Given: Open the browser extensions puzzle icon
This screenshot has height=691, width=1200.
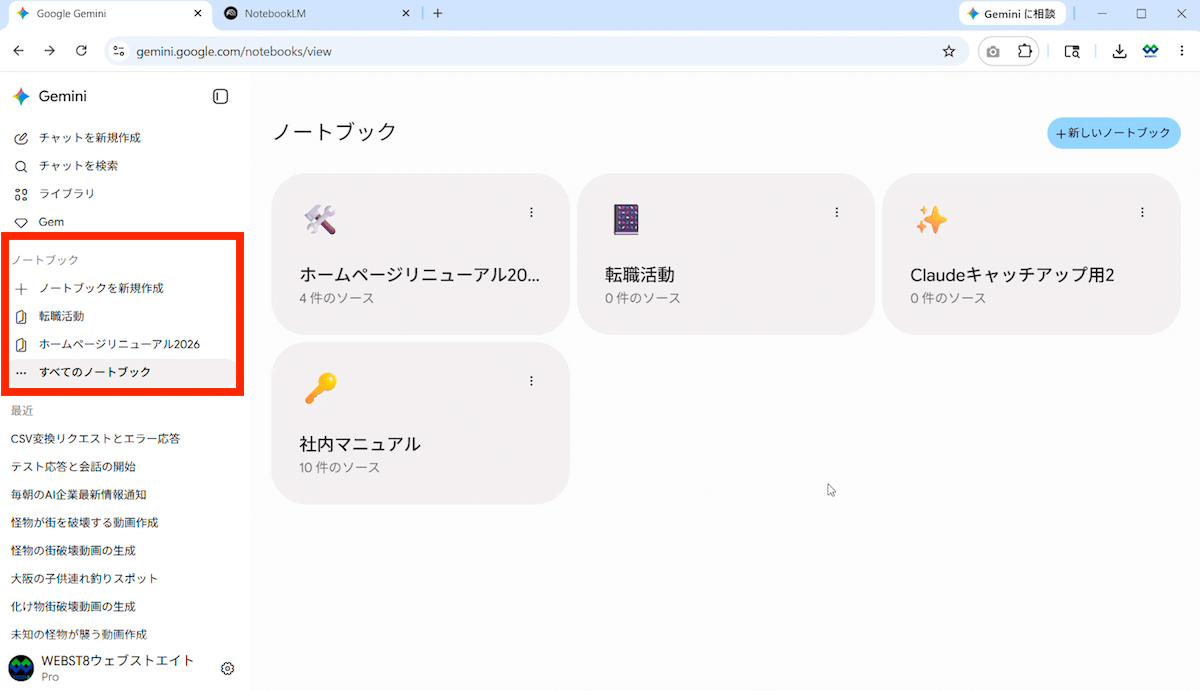Looking at the screenshot, I should (1025, 51).
